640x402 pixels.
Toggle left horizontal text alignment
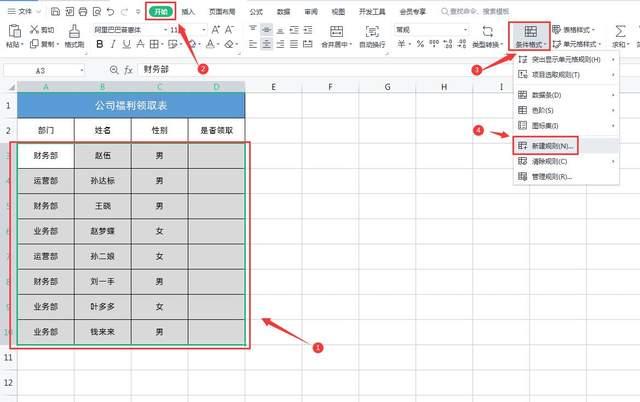click(253, 44)
